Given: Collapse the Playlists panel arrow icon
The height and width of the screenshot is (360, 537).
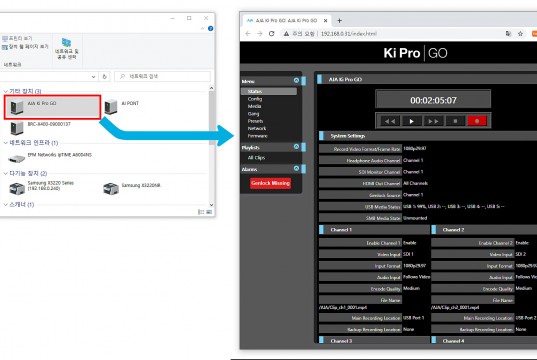Looking at the screenshot, I should 296,147.
